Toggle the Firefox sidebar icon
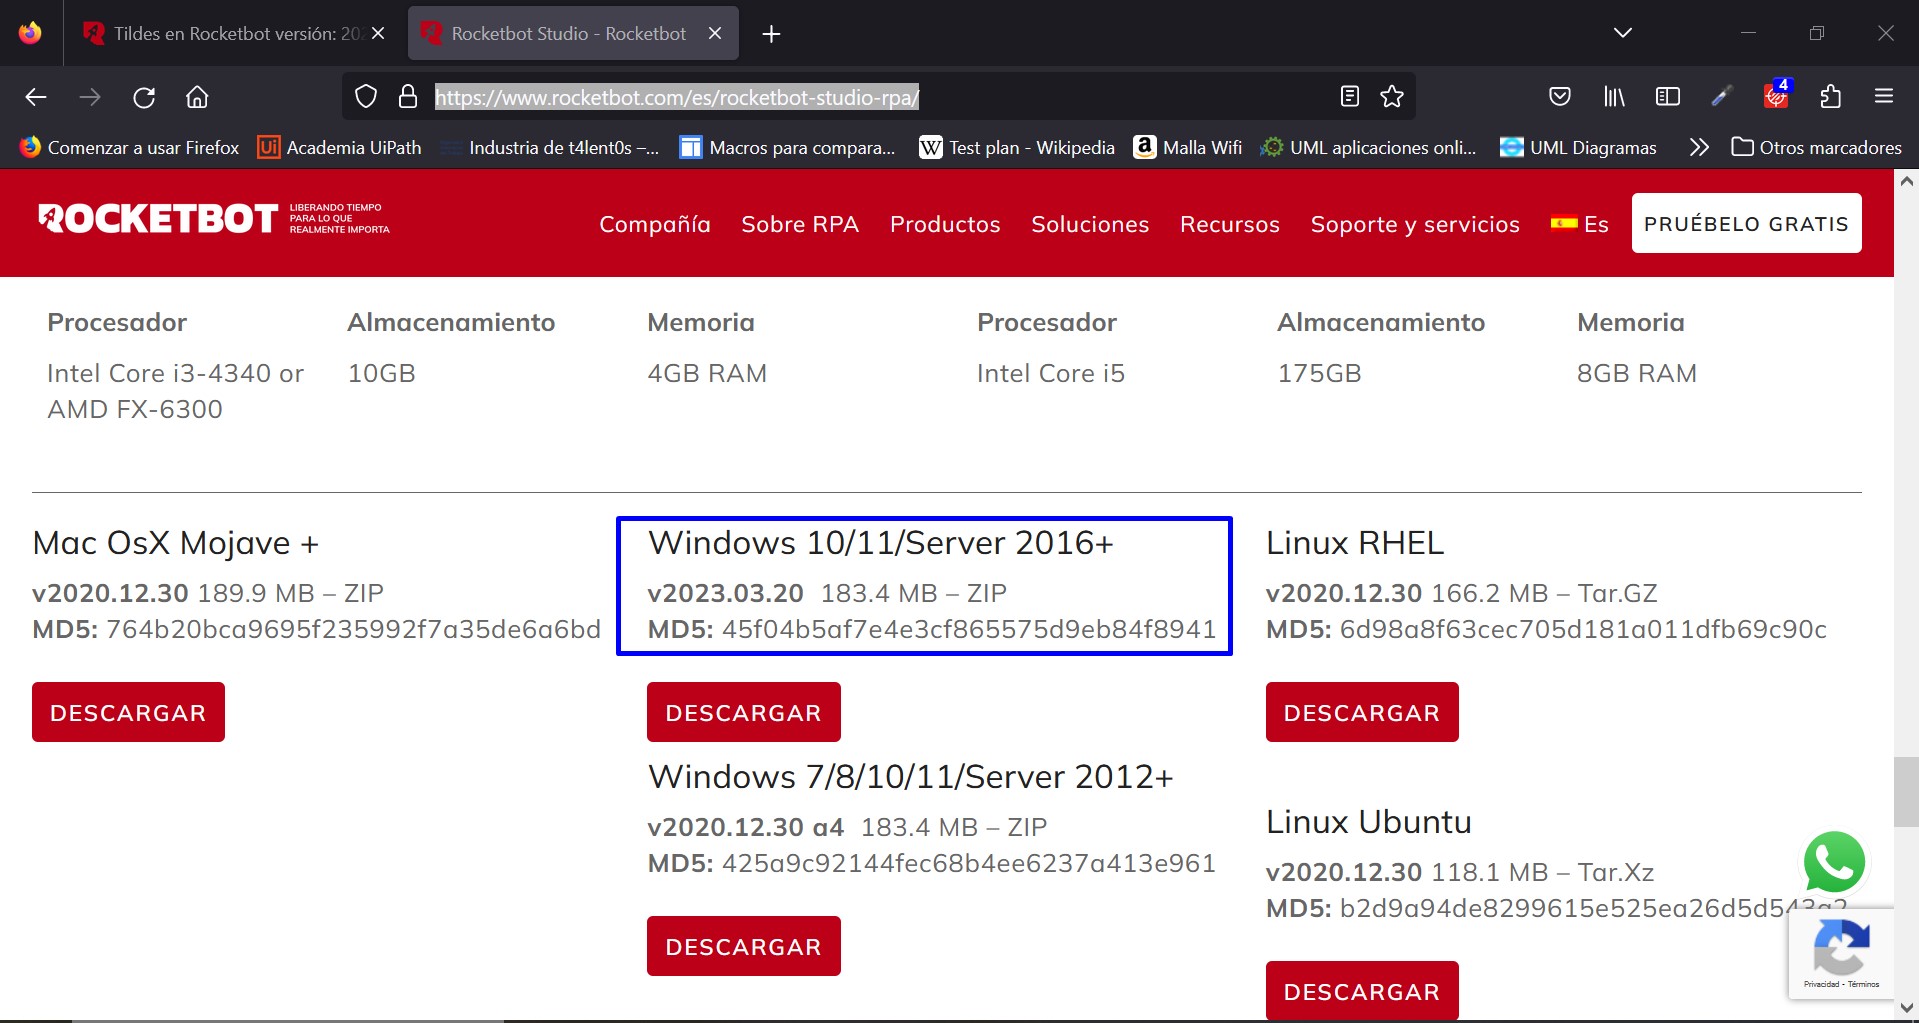This screenshot has width=1919, height=1023. click(x=1667, y=97)
